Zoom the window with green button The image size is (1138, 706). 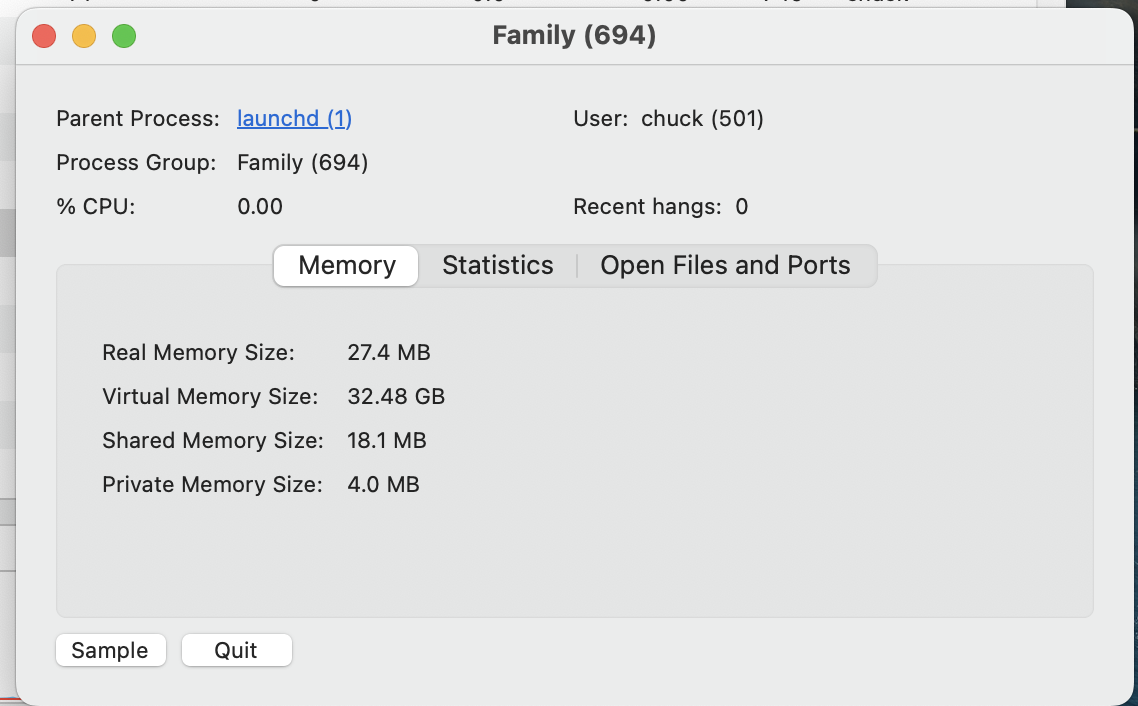pyautogui.click(x=124, y=37)
